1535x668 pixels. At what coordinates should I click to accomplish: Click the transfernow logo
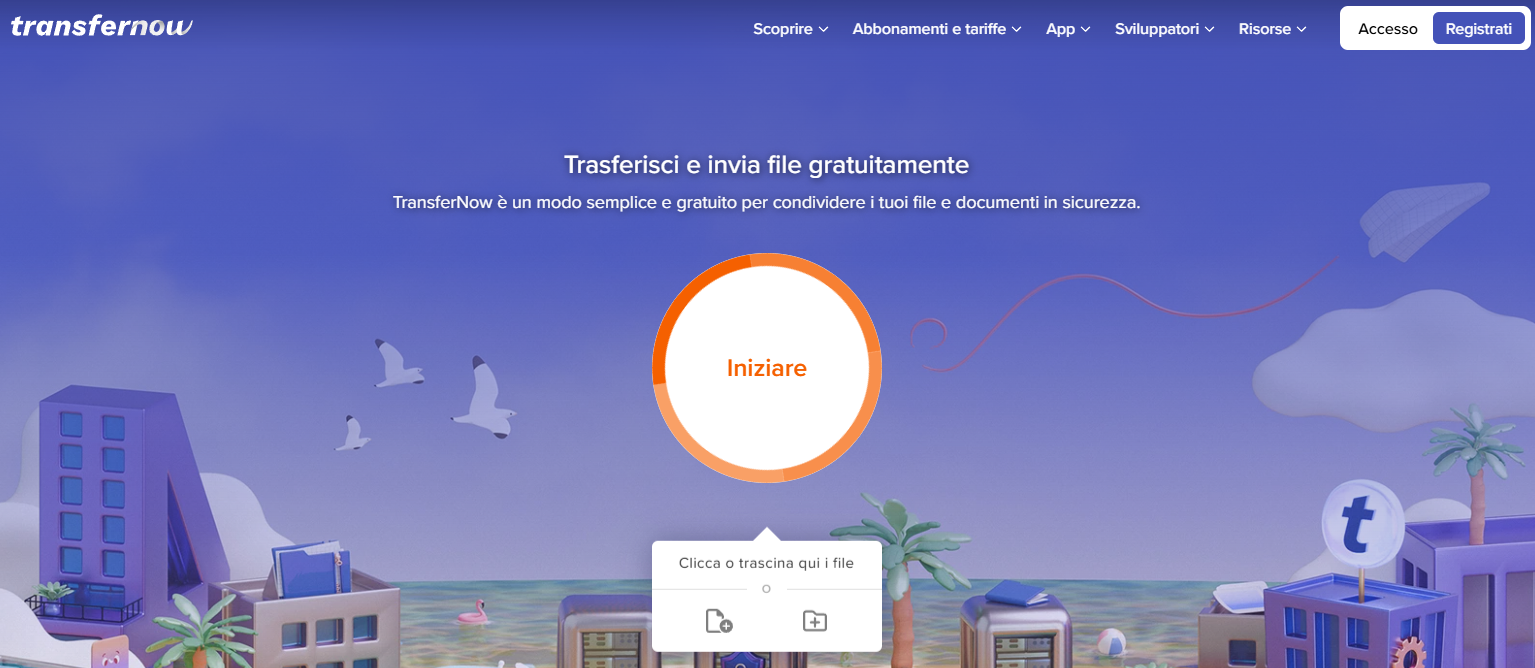[101, 26]
